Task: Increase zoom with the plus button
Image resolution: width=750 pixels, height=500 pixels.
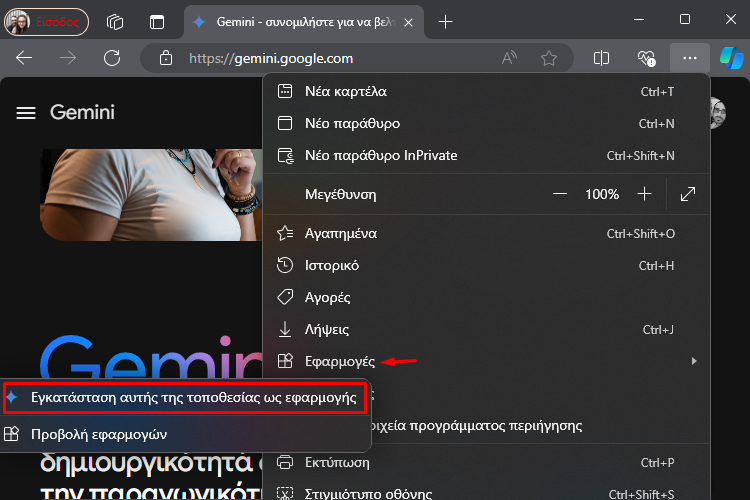Action: (x=644, y=194)
